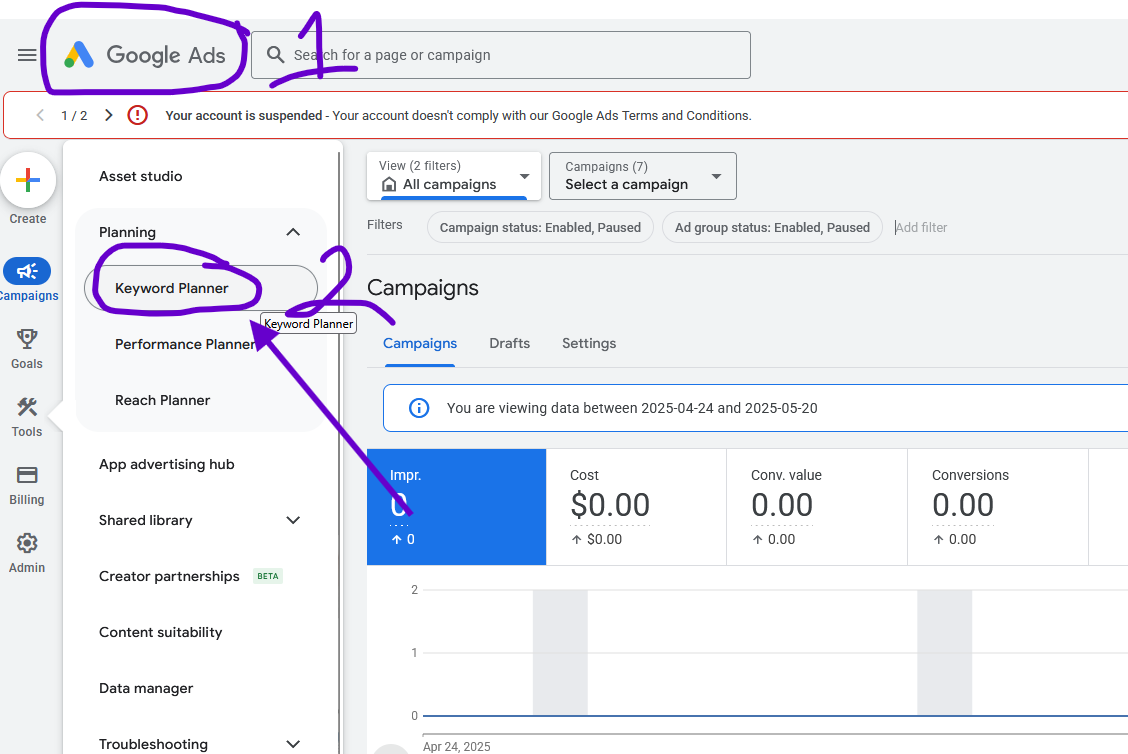Select the Cost metric card

[x=636, y=505]
